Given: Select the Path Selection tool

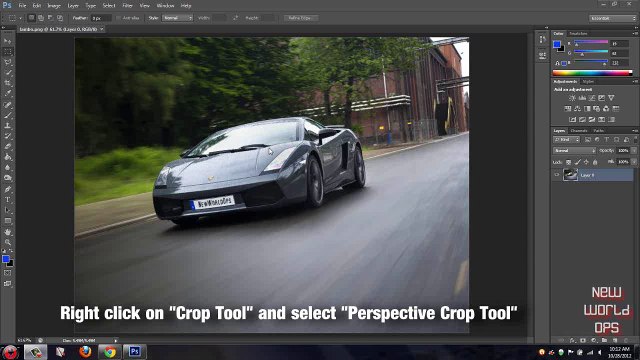Looking at the screenshot, I should [x=8, y=210].
